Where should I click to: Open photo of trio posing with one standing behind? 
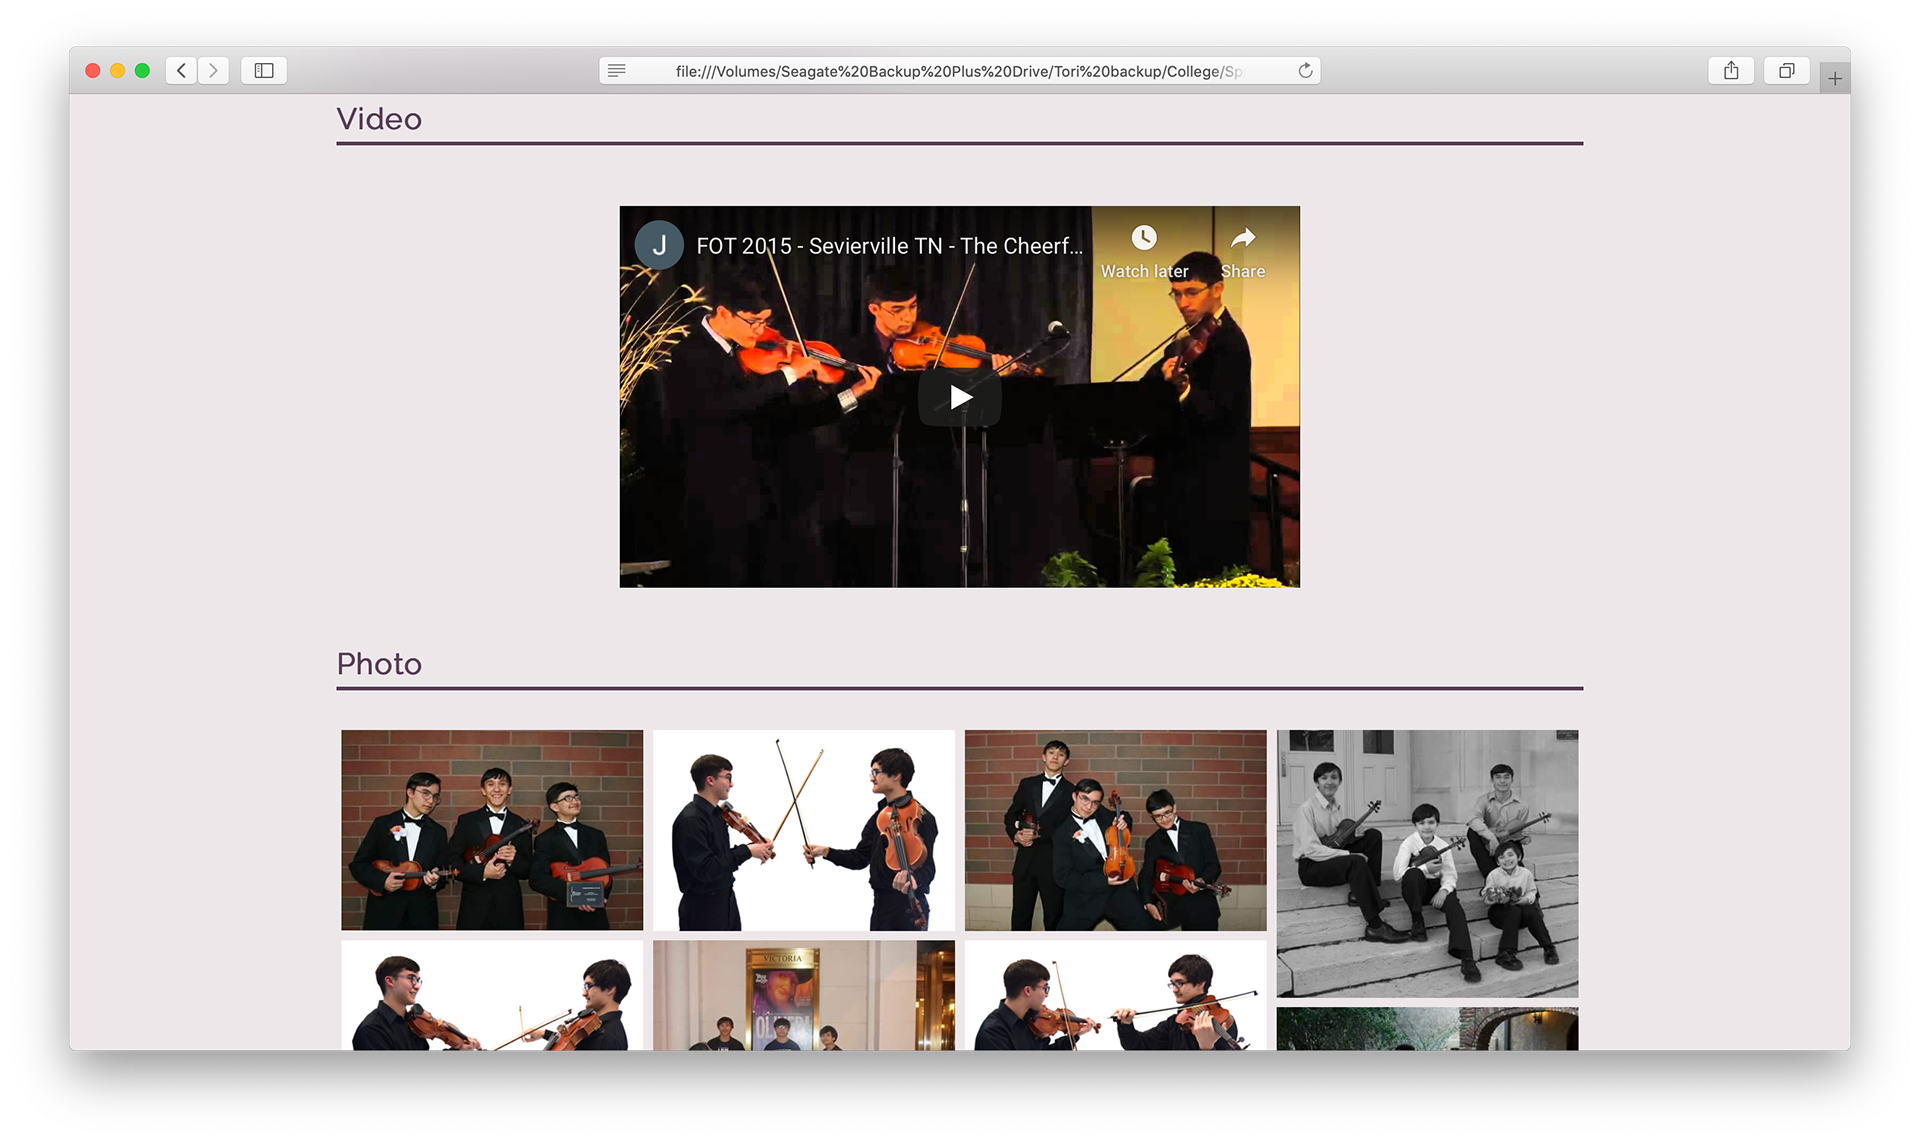coord(1116,830)
